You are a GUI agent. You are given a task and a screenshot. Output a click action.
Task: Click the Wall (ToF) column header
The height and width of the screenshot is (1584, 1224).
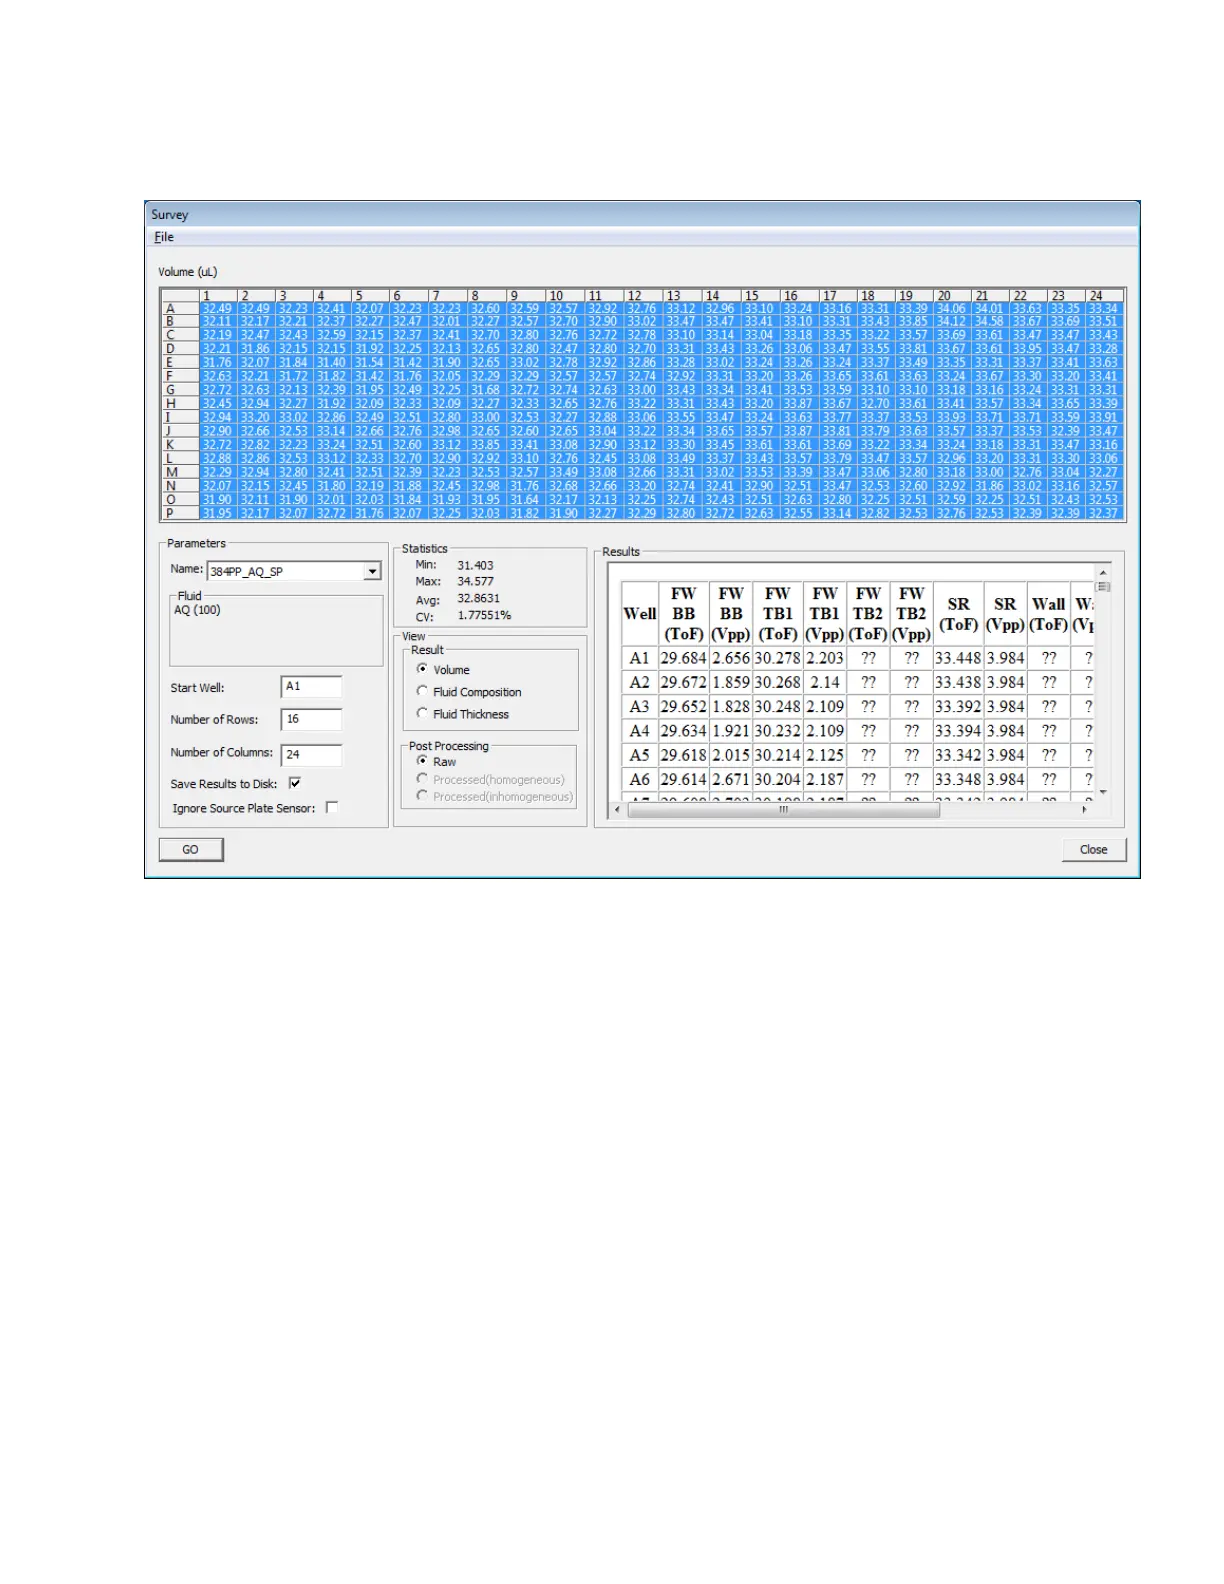(x=1049, y=614)
